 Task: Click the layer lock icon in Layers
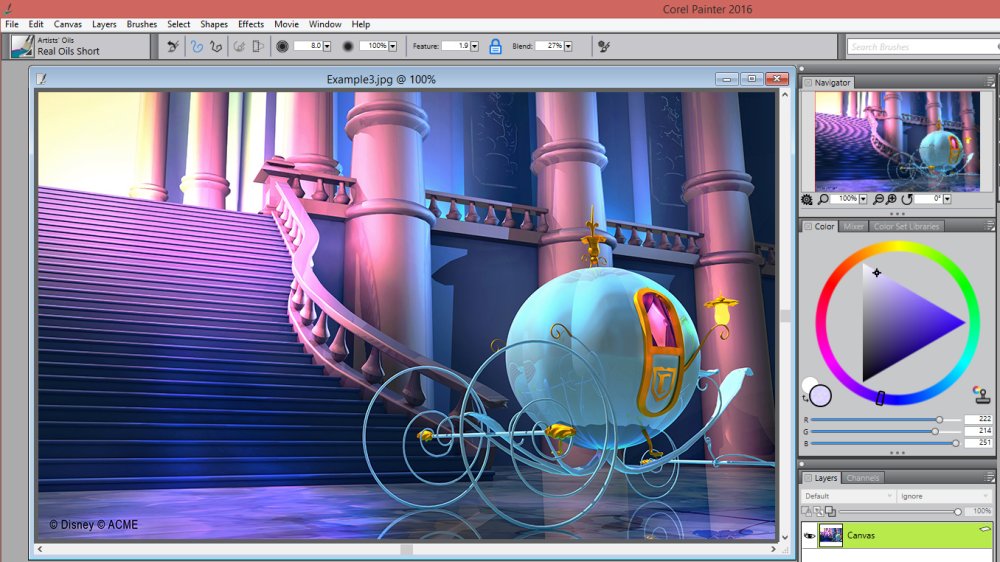(807, 512)
